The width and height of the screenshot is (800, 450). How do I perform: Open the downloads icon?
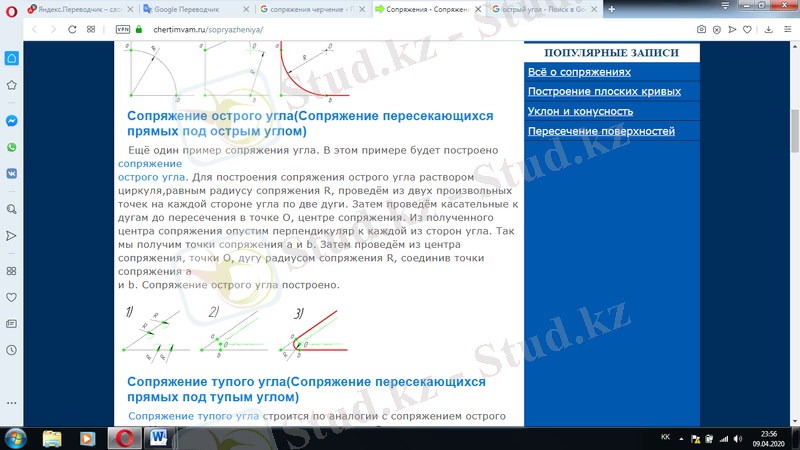[768, 30]
